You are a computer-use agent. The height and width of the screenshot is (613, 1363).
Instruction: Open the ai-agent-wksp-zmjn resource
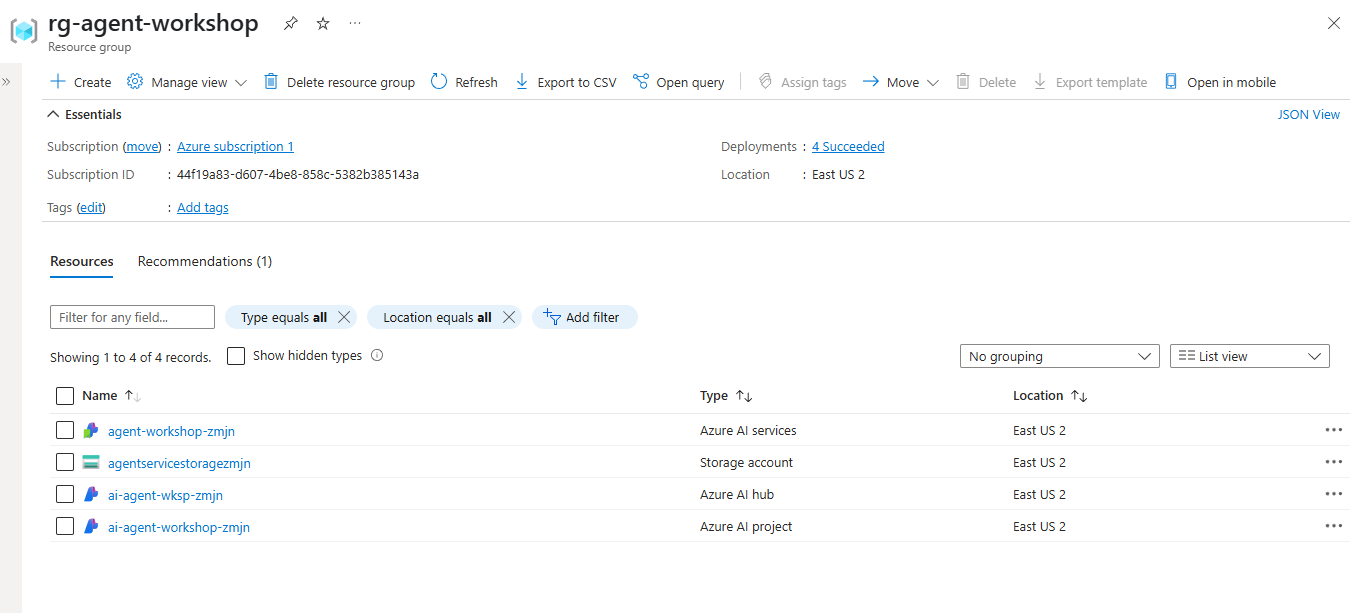click(x=165, y=495)
